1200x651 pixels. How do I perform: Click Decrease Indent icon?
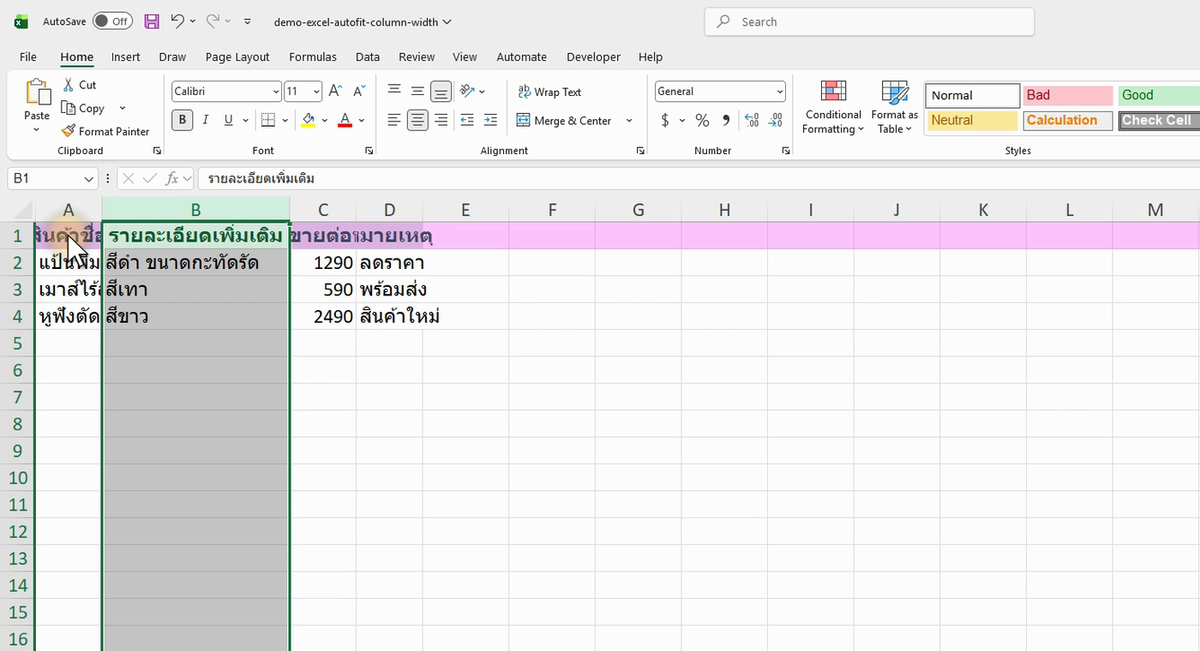pyautogui.click(x=467, y=120)
